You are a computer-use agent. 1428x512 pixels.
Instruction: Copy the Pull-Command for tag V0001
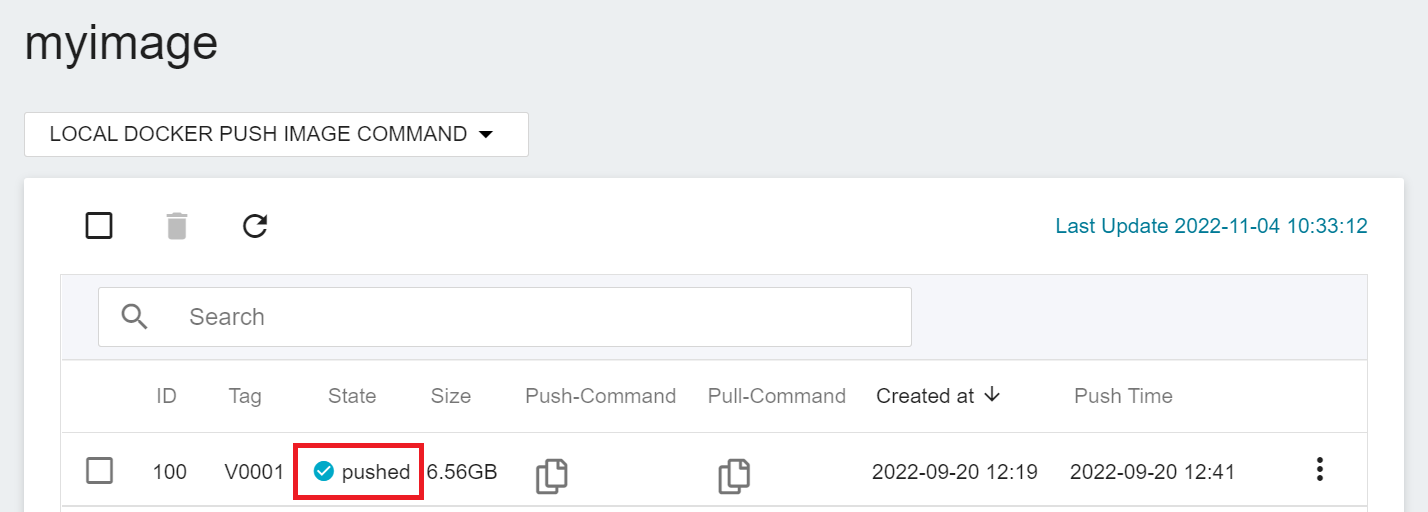734,475
